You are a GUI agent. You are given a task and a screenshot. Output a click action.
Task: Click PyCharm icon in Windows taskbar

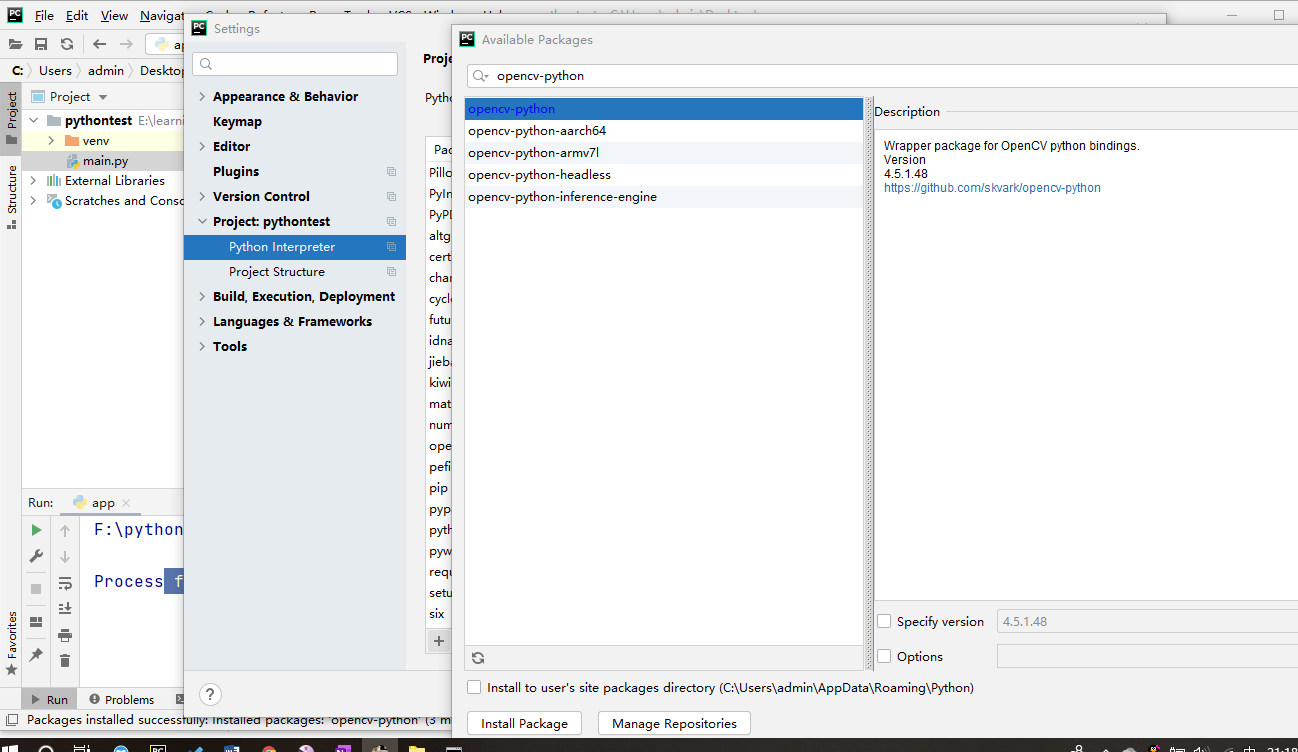pos(158,747)
